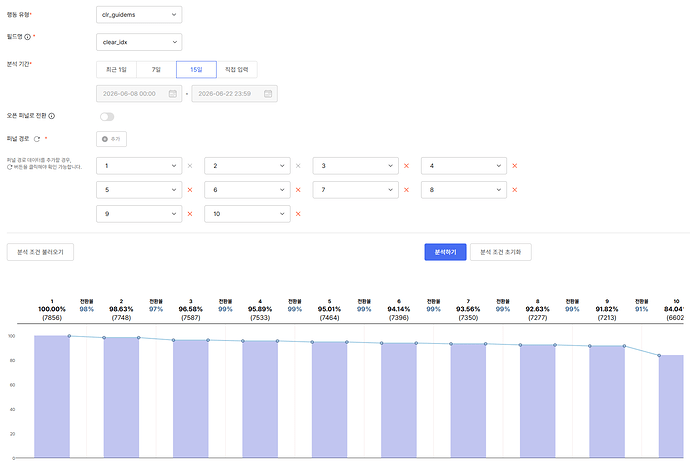Click the step 9 bar in funnel chart

[607, 402]
